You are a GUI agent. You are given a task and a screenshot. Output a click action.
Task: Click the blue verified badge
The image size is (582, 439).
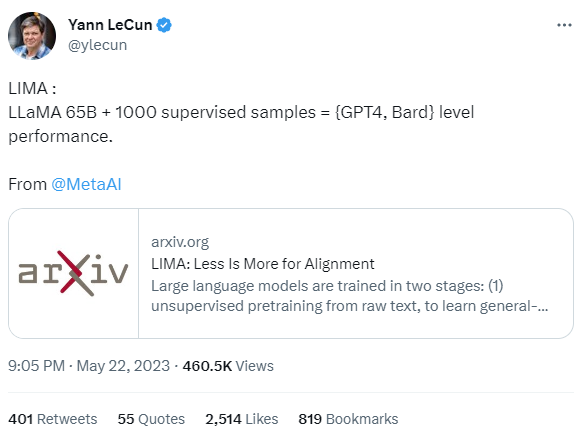164,25
